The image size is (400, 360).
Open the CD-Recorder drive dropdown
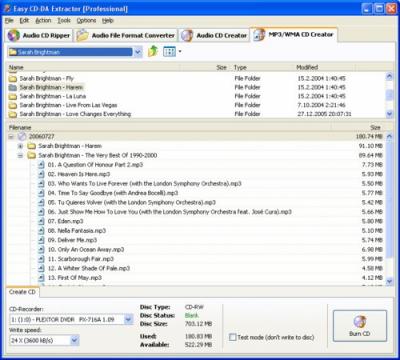129,320
